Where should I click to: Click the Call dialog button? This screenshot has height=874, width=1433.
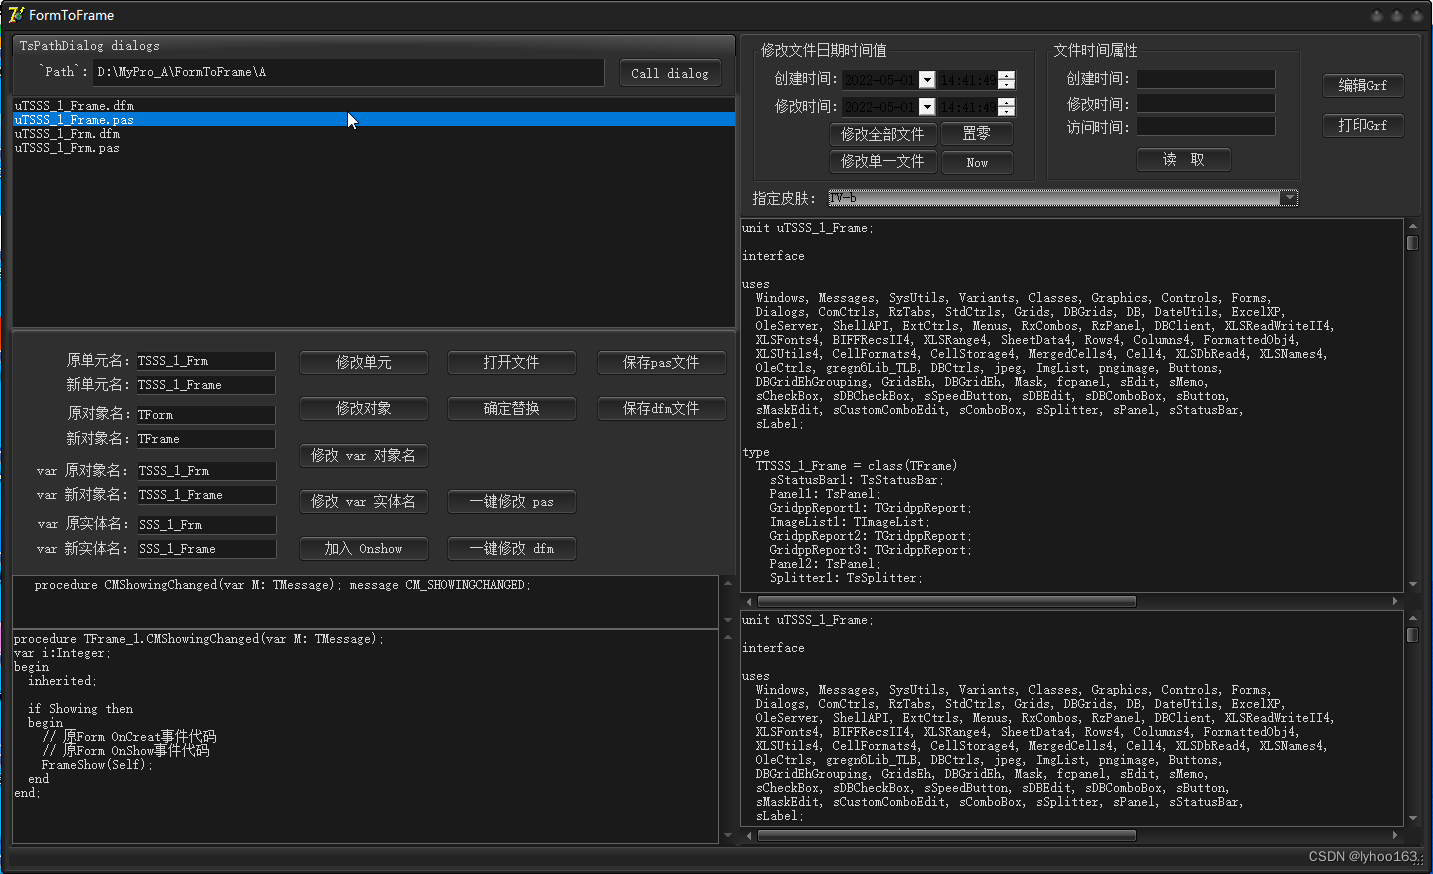(x=669, y=72)
